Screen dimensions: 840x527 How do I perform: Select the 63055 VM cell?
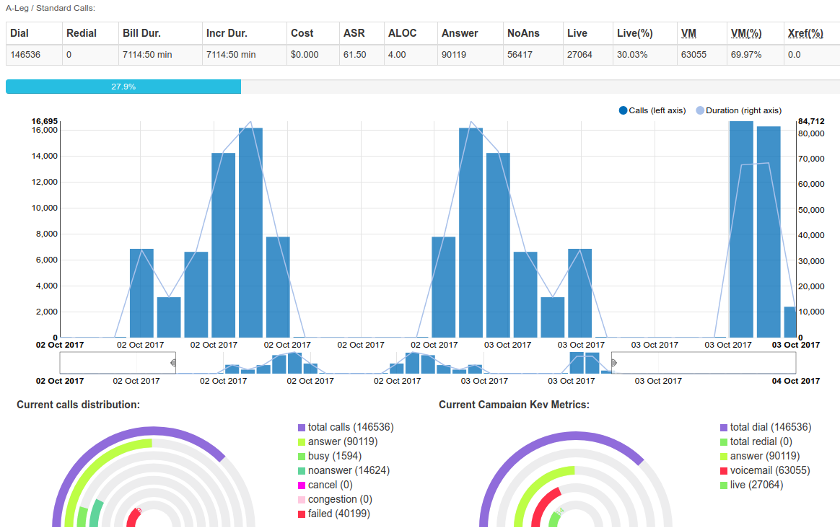click(x=702, y=55)
